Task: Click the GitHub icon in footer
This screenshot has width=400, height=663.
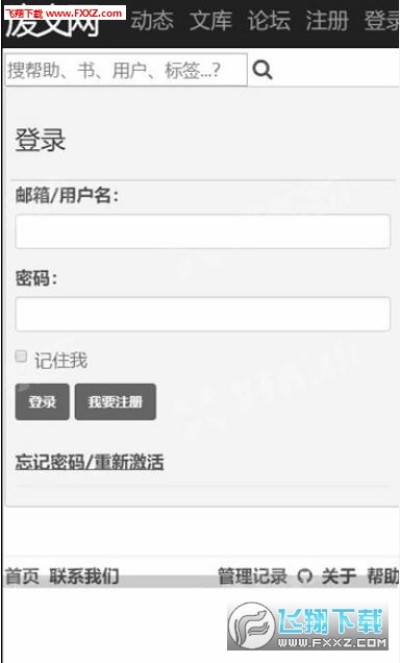Action: point(305,576)
